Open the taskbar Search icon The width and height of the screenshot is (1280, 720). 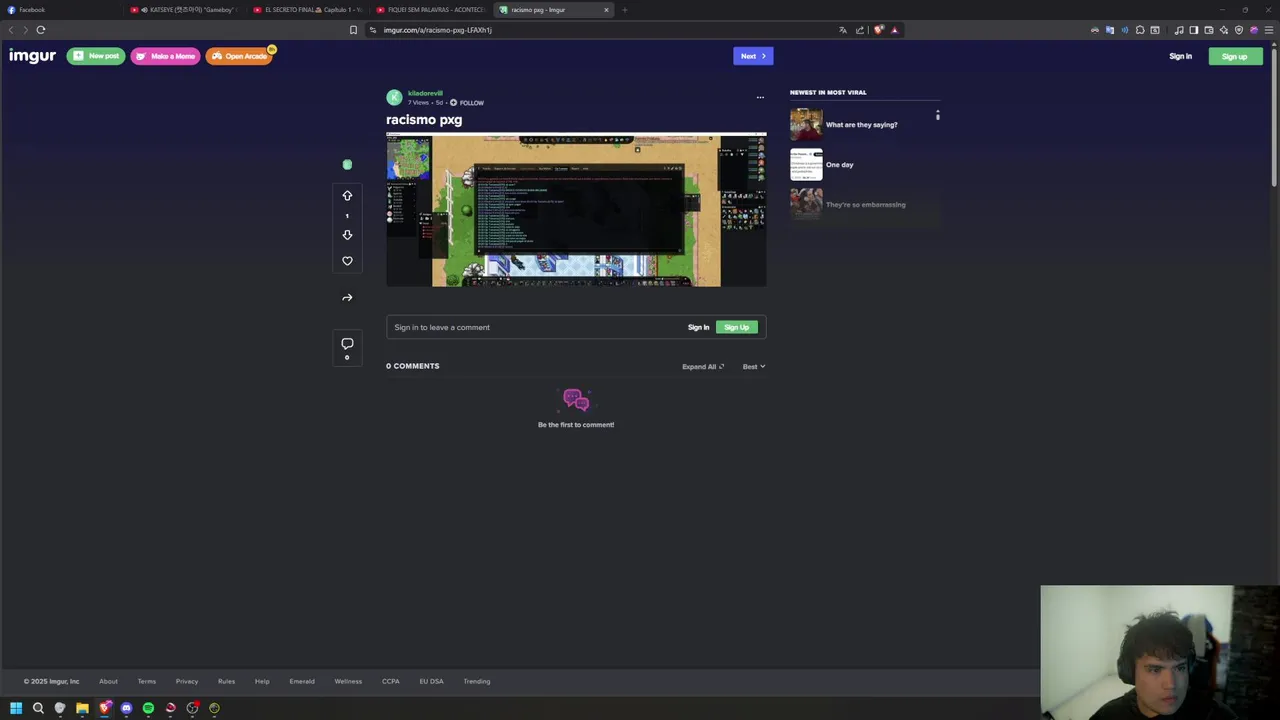pos(38,708)
